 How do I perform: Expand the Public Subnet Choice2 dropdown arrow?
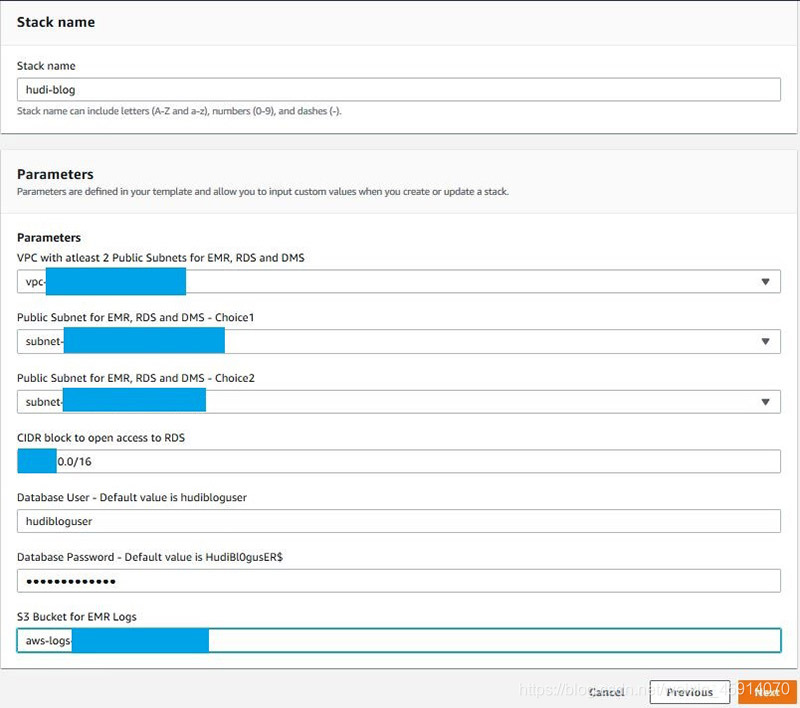[765, 402]
